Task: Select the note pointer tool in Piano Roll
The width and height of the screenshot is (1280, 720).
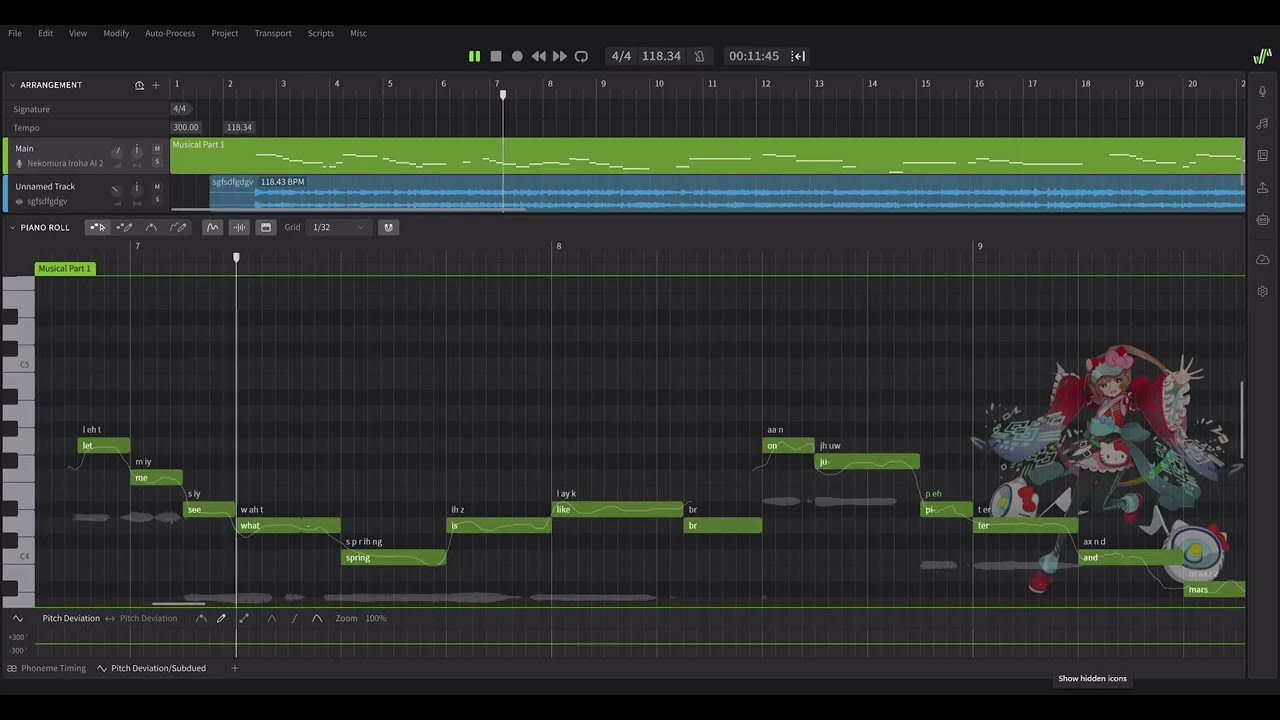Action: [x=97, y=227]
